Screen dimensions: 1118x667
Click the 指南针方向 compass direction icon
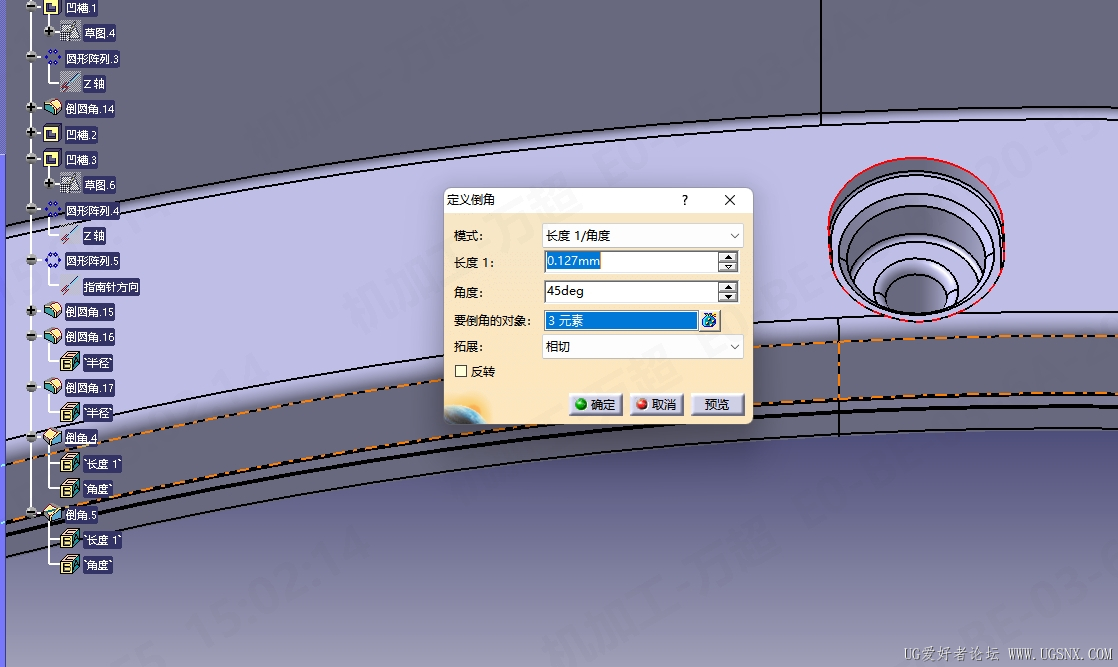[70, 286]
